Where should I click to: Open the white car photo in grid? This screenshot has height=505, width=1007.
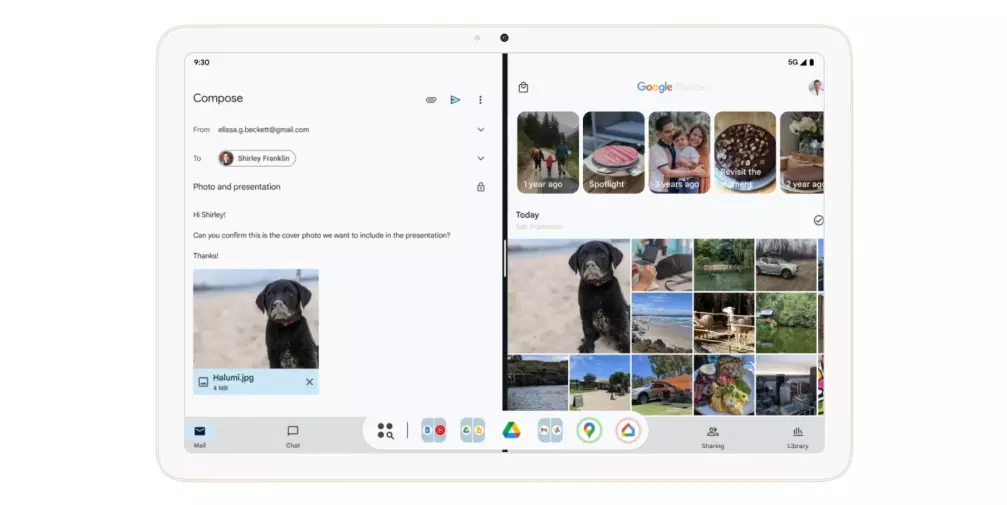pyautogui.click(x=786, y=265)
